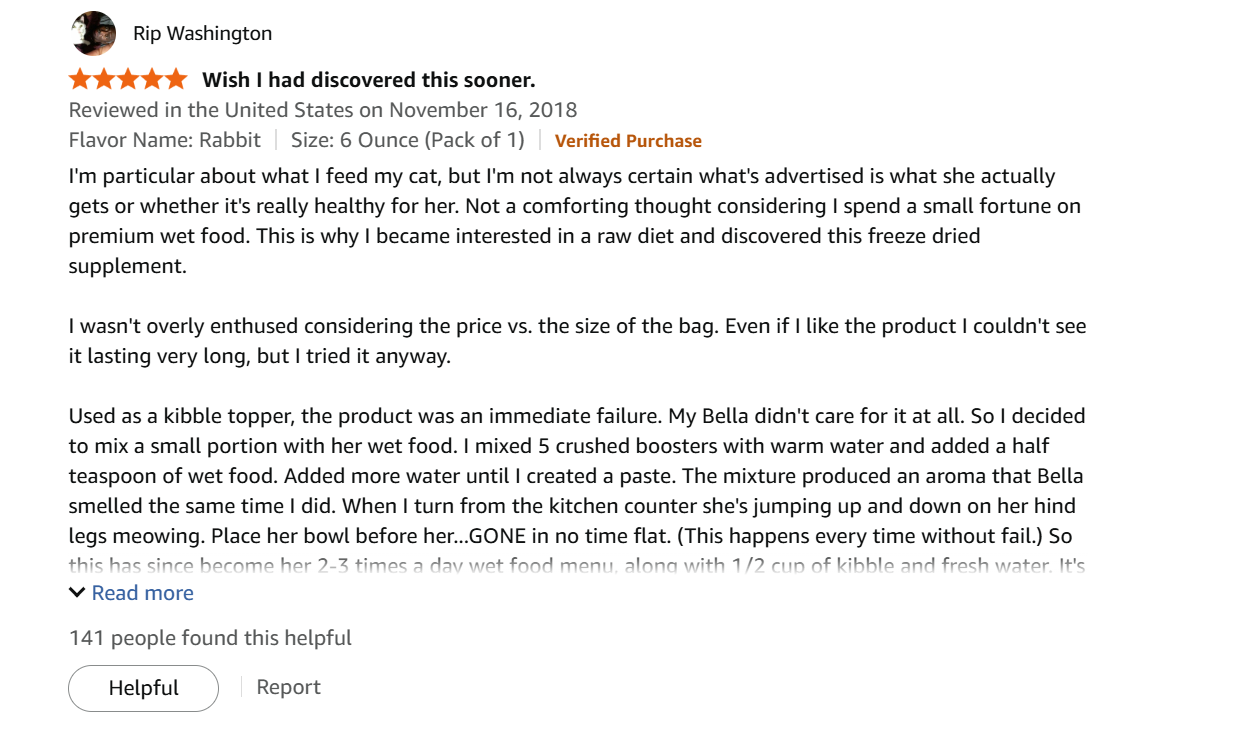This screenshot has width=1251, height=732.
Task: Open the full review via the downward arrow
Action: (75, 592)
